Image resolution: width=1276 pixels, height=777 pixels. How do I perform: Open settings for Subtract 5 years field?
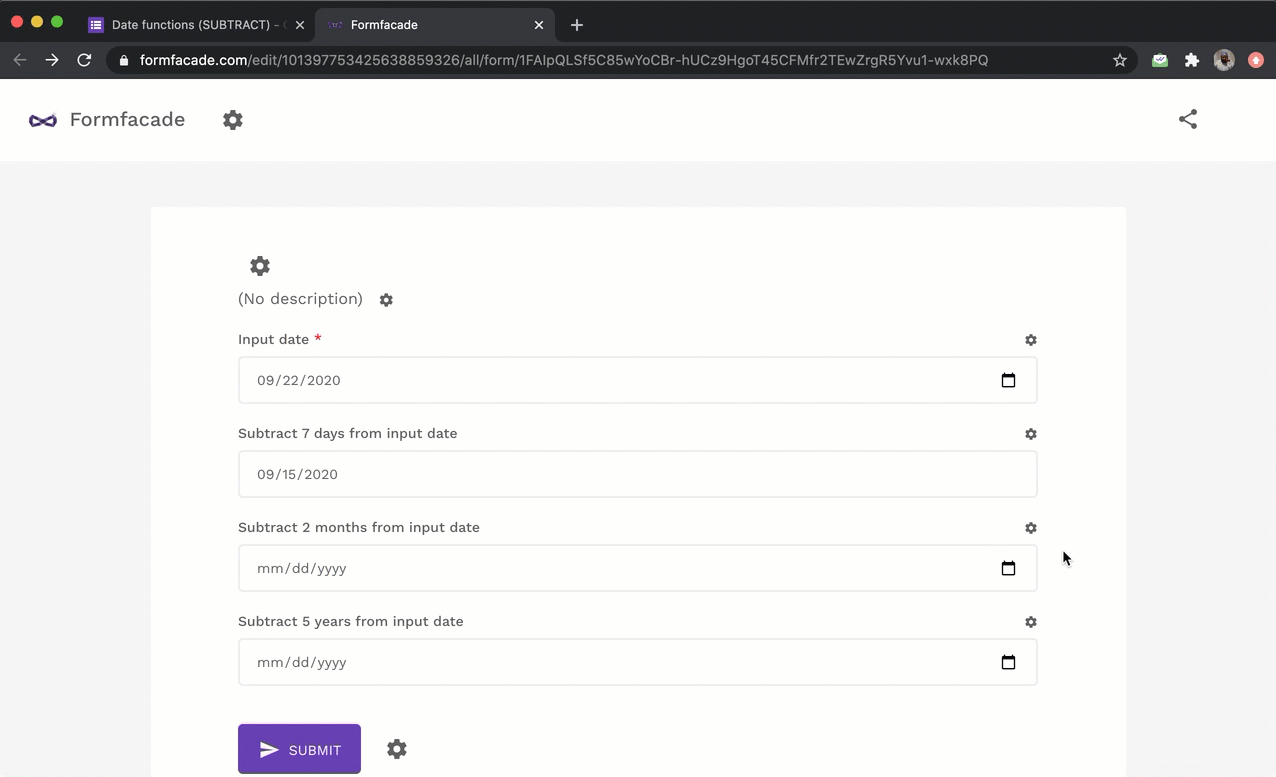pos(1030,622)
